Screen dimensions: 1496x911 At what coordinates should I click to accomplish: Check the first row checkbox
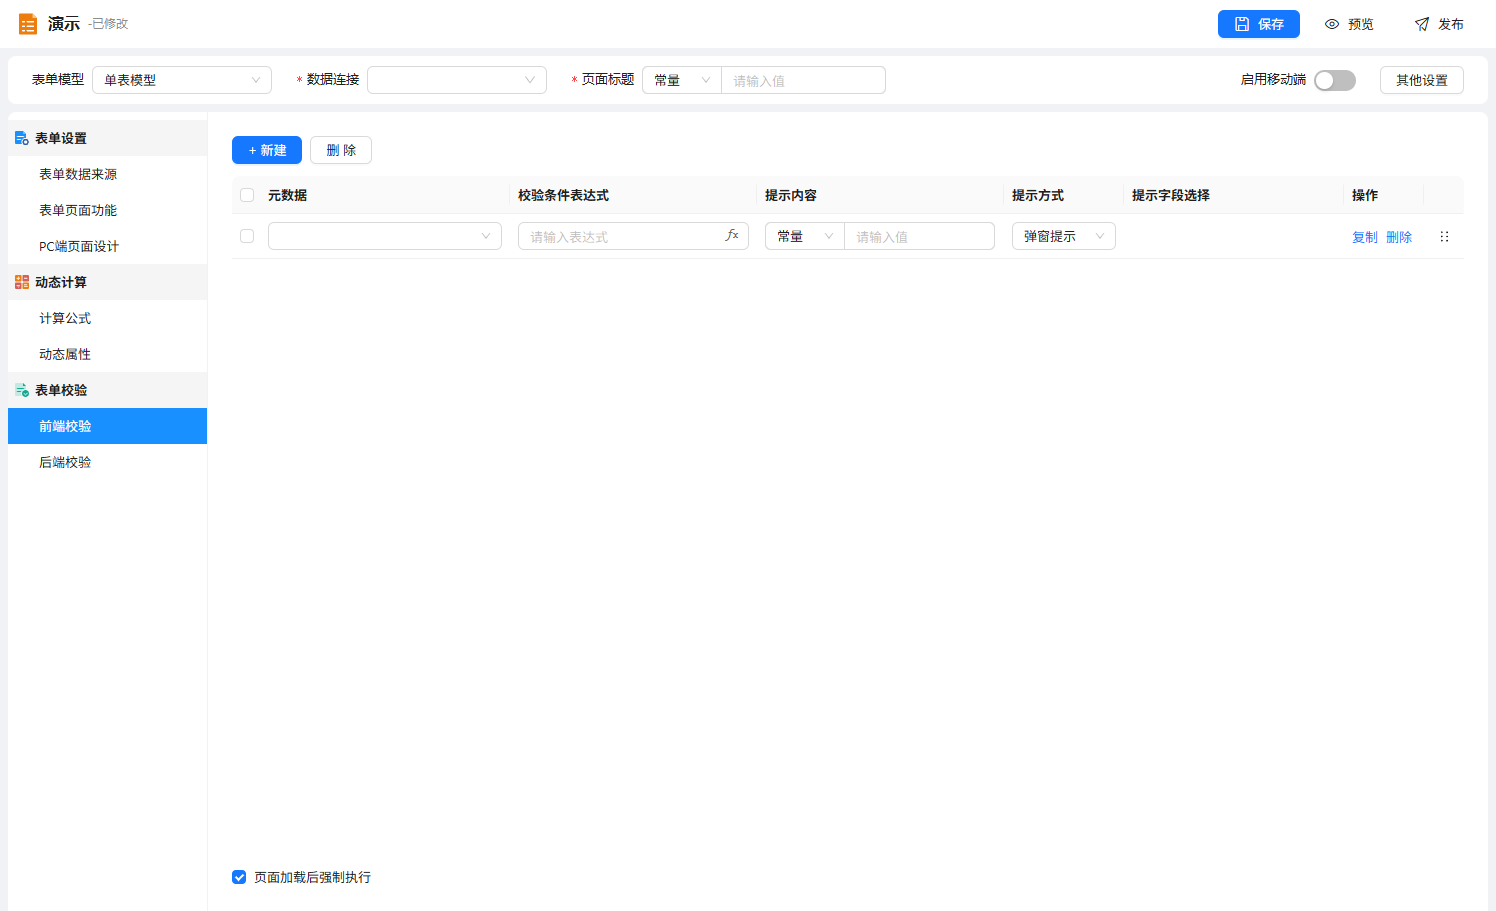pyautogui.click(x=247, y=236)
